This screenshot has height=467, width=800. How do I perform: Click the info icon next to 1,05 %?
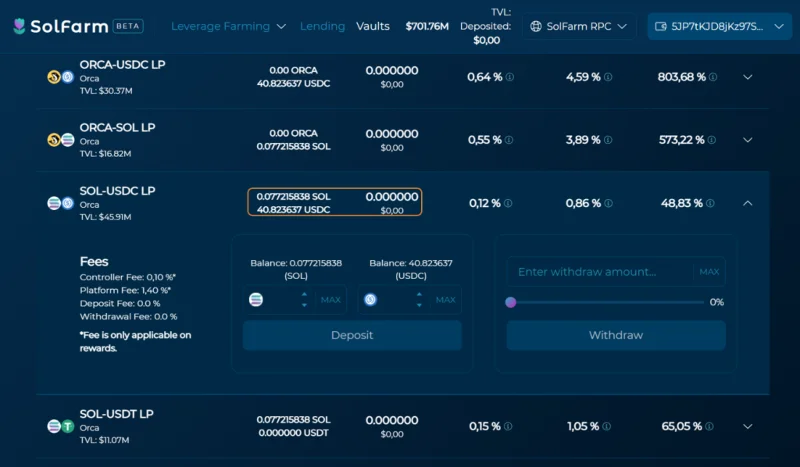click(606, 426)
